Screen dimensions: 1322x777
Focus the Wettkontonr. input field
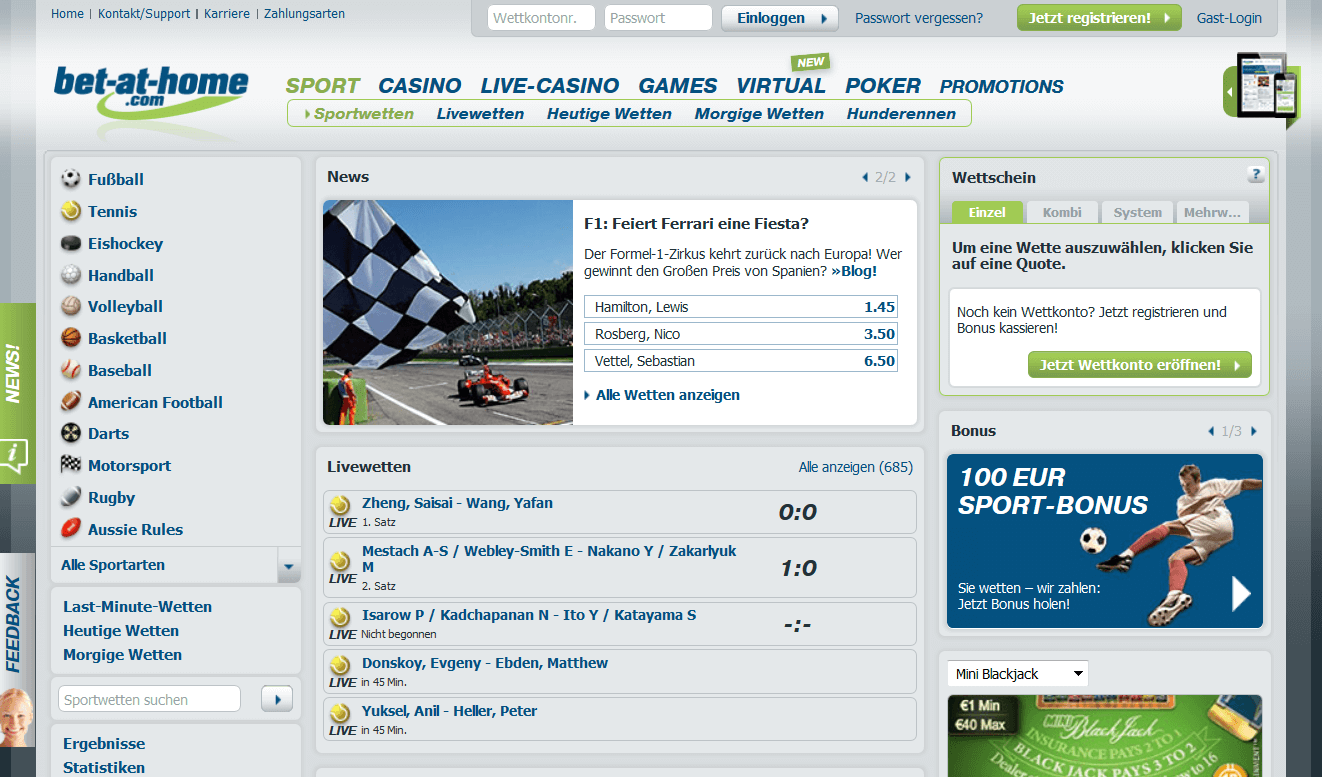point(541,18)
